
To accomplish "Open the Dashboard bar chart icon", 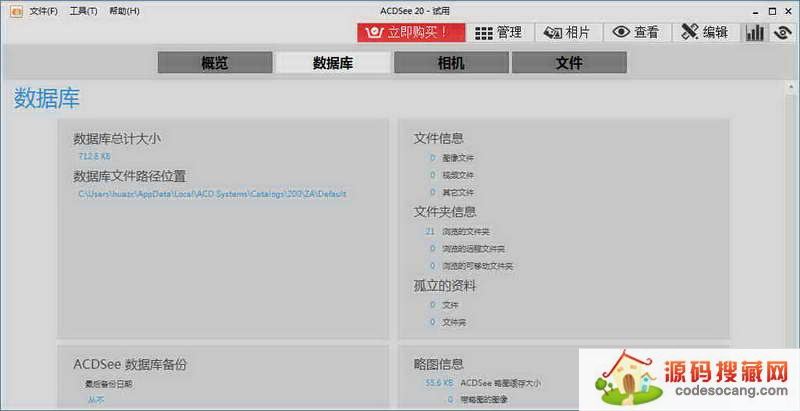I will click(754, 32).
